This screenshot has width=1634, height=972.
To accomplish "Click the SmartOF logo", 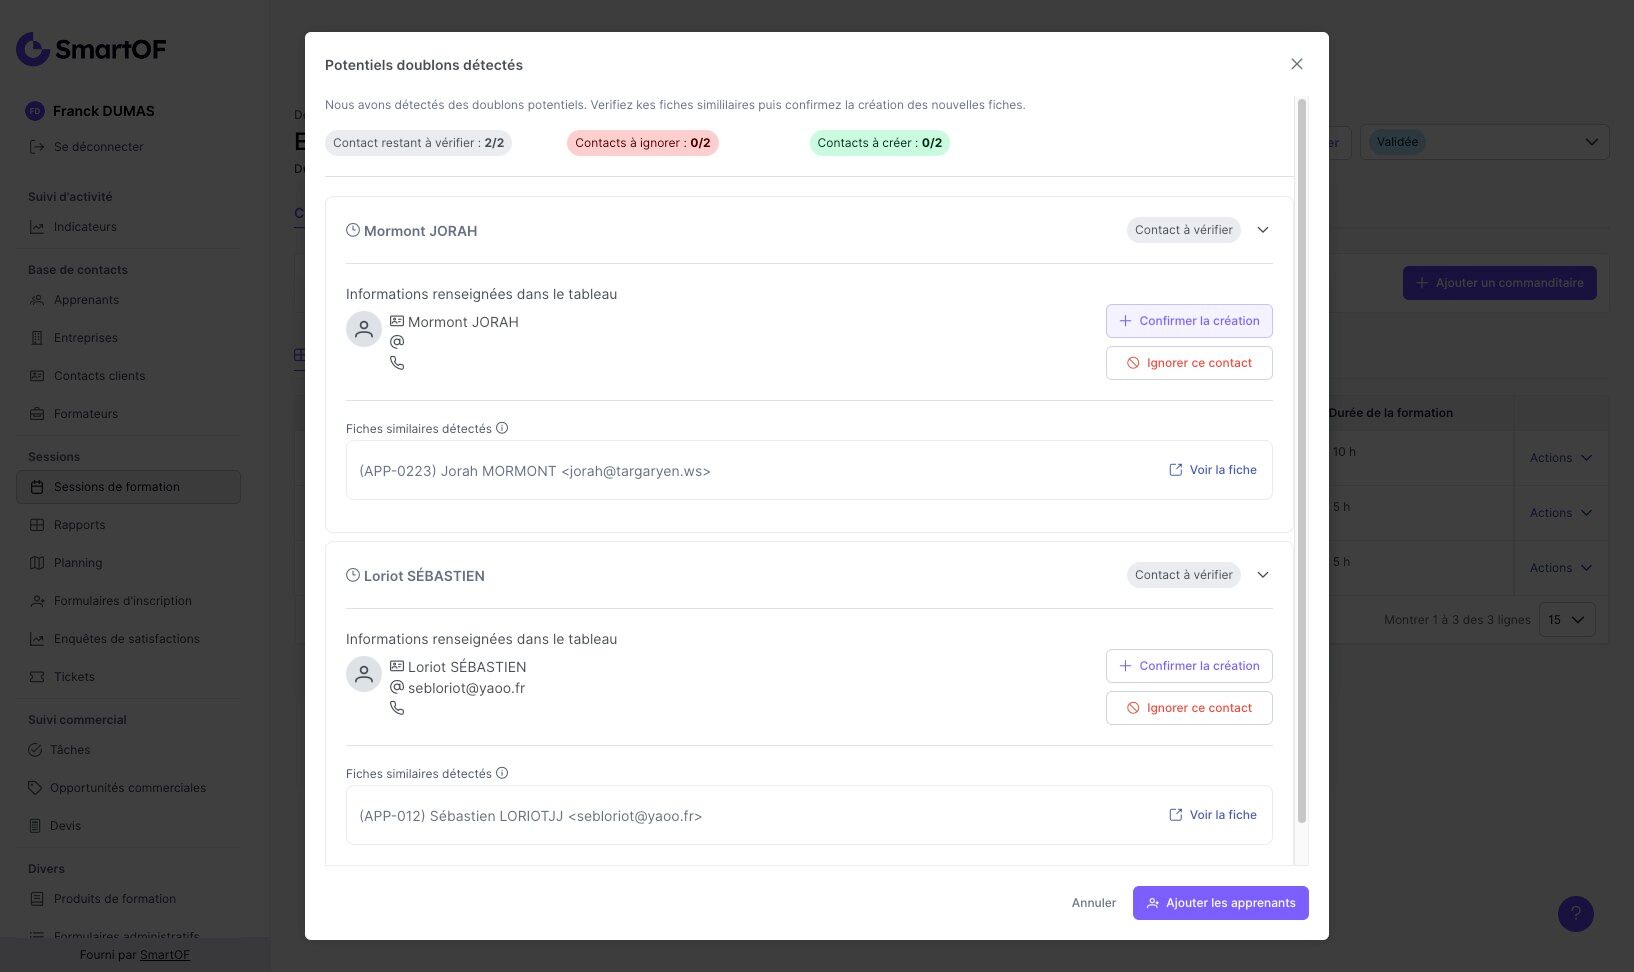I will [91, 49].
